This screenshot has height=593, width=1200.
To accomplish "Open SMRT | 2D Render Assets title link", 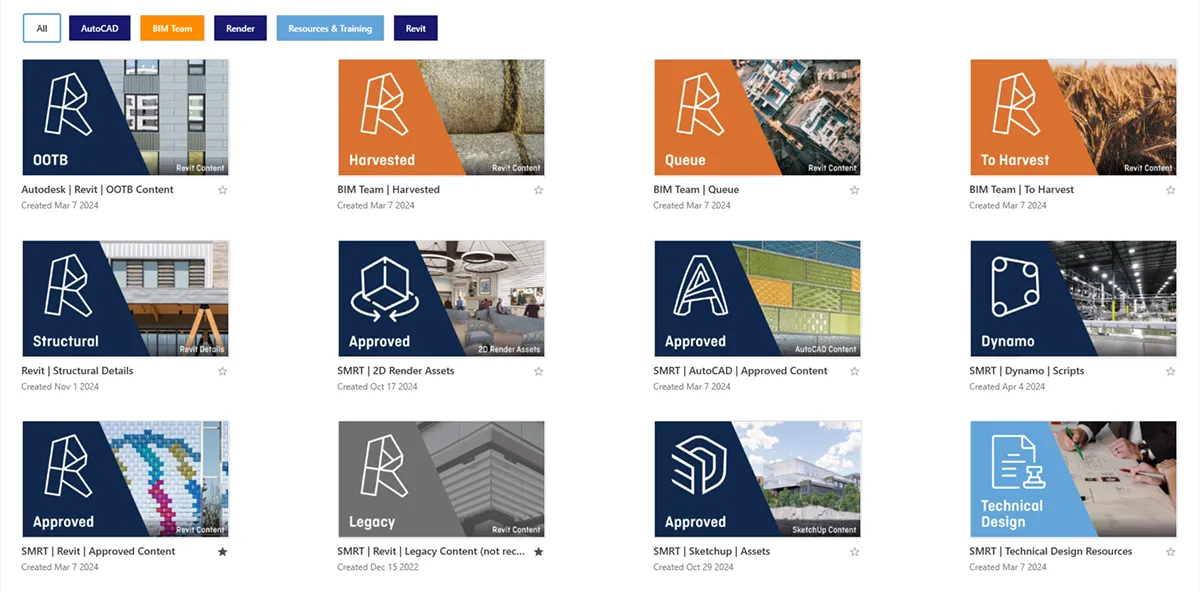I will pyautogui.click(x=396, y=371).
